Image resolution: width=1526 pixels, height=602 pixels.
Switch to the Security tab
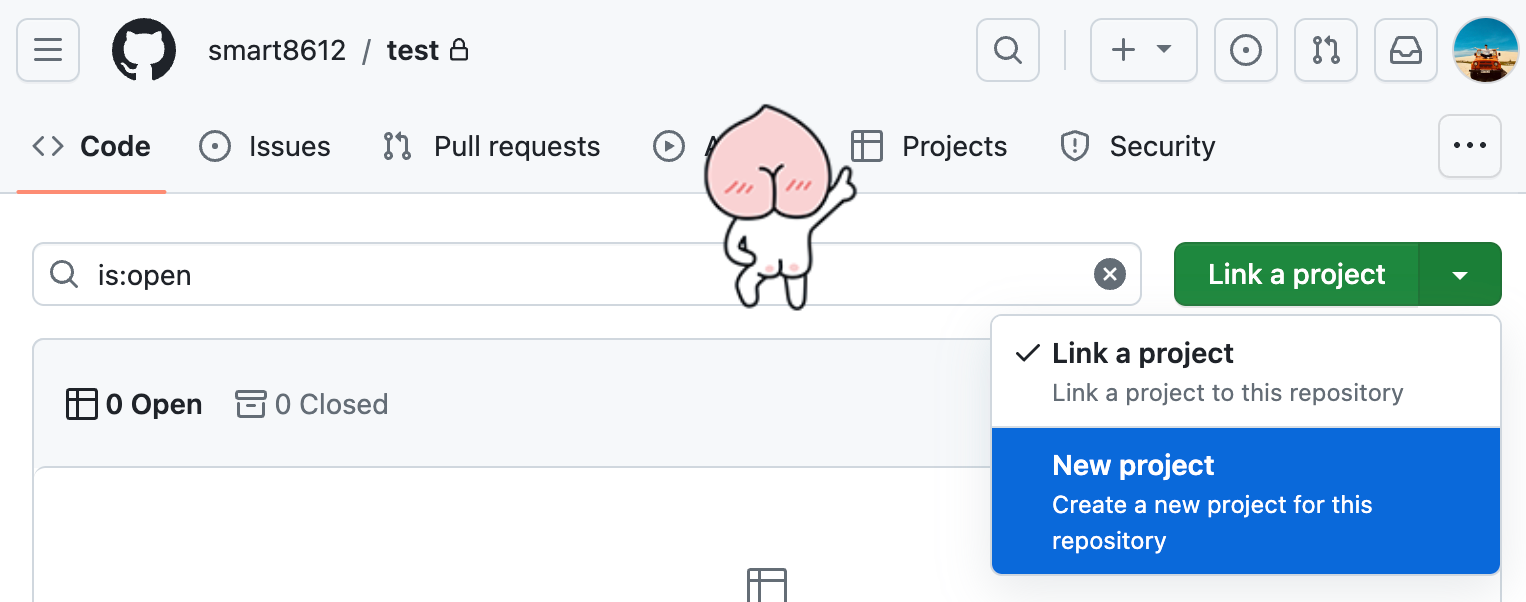click(x=1137, y=147)
